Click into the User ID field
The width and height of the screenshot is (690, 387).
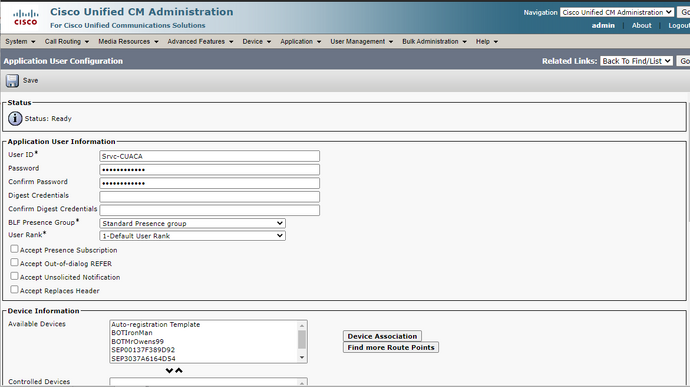click(209, 156)
